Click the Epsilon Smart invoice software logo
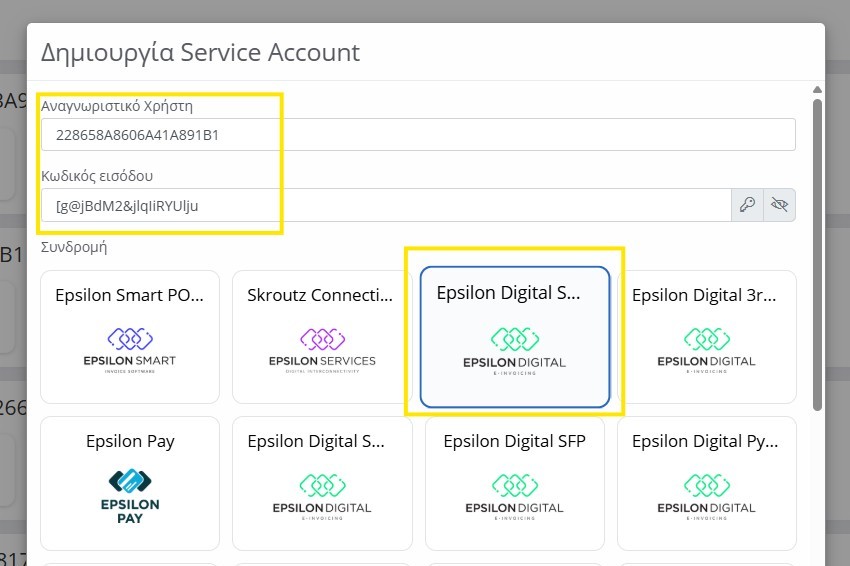The width and height of the screenshot is (850, 566). tap(129, 346)
